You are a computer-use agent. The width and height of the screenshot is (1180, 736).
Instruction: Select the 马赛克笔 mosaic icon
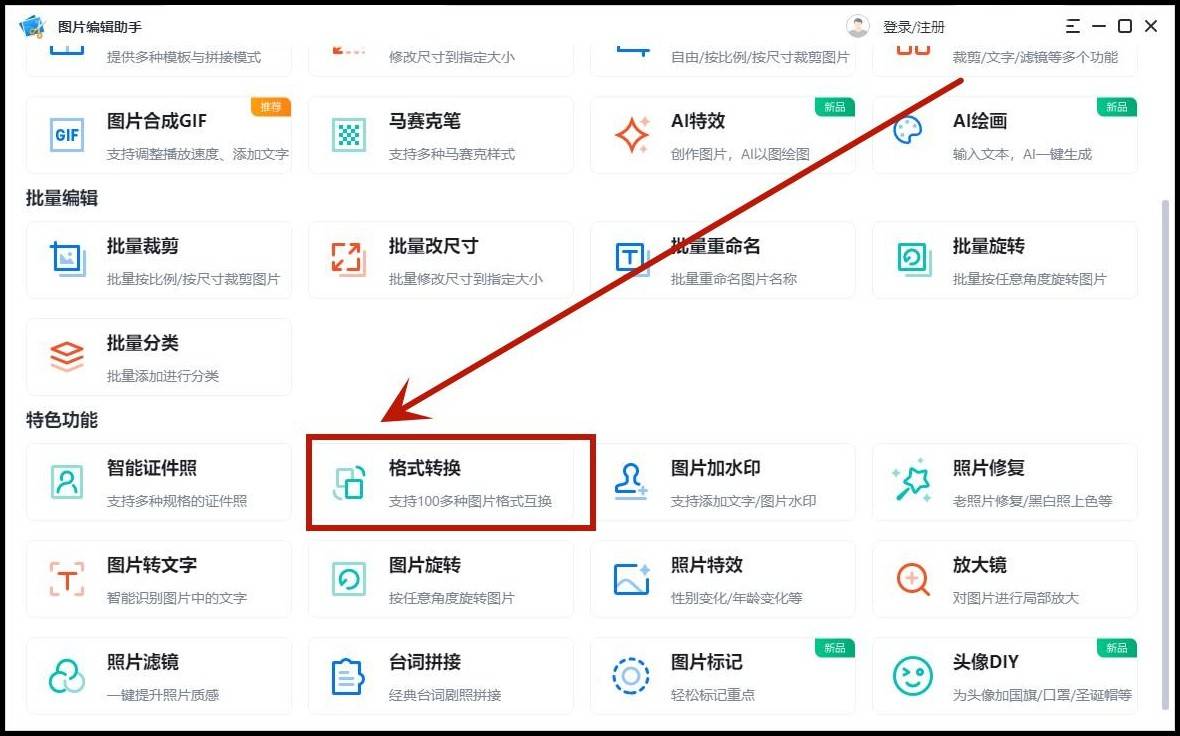[349, 135]
